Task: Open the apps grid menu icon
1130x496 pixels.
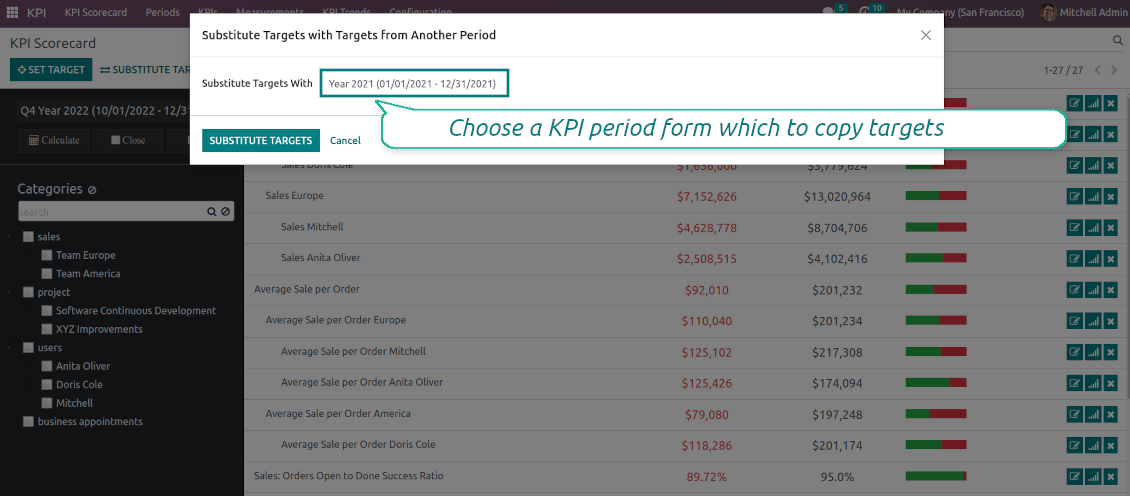Action: click(12, 12)
